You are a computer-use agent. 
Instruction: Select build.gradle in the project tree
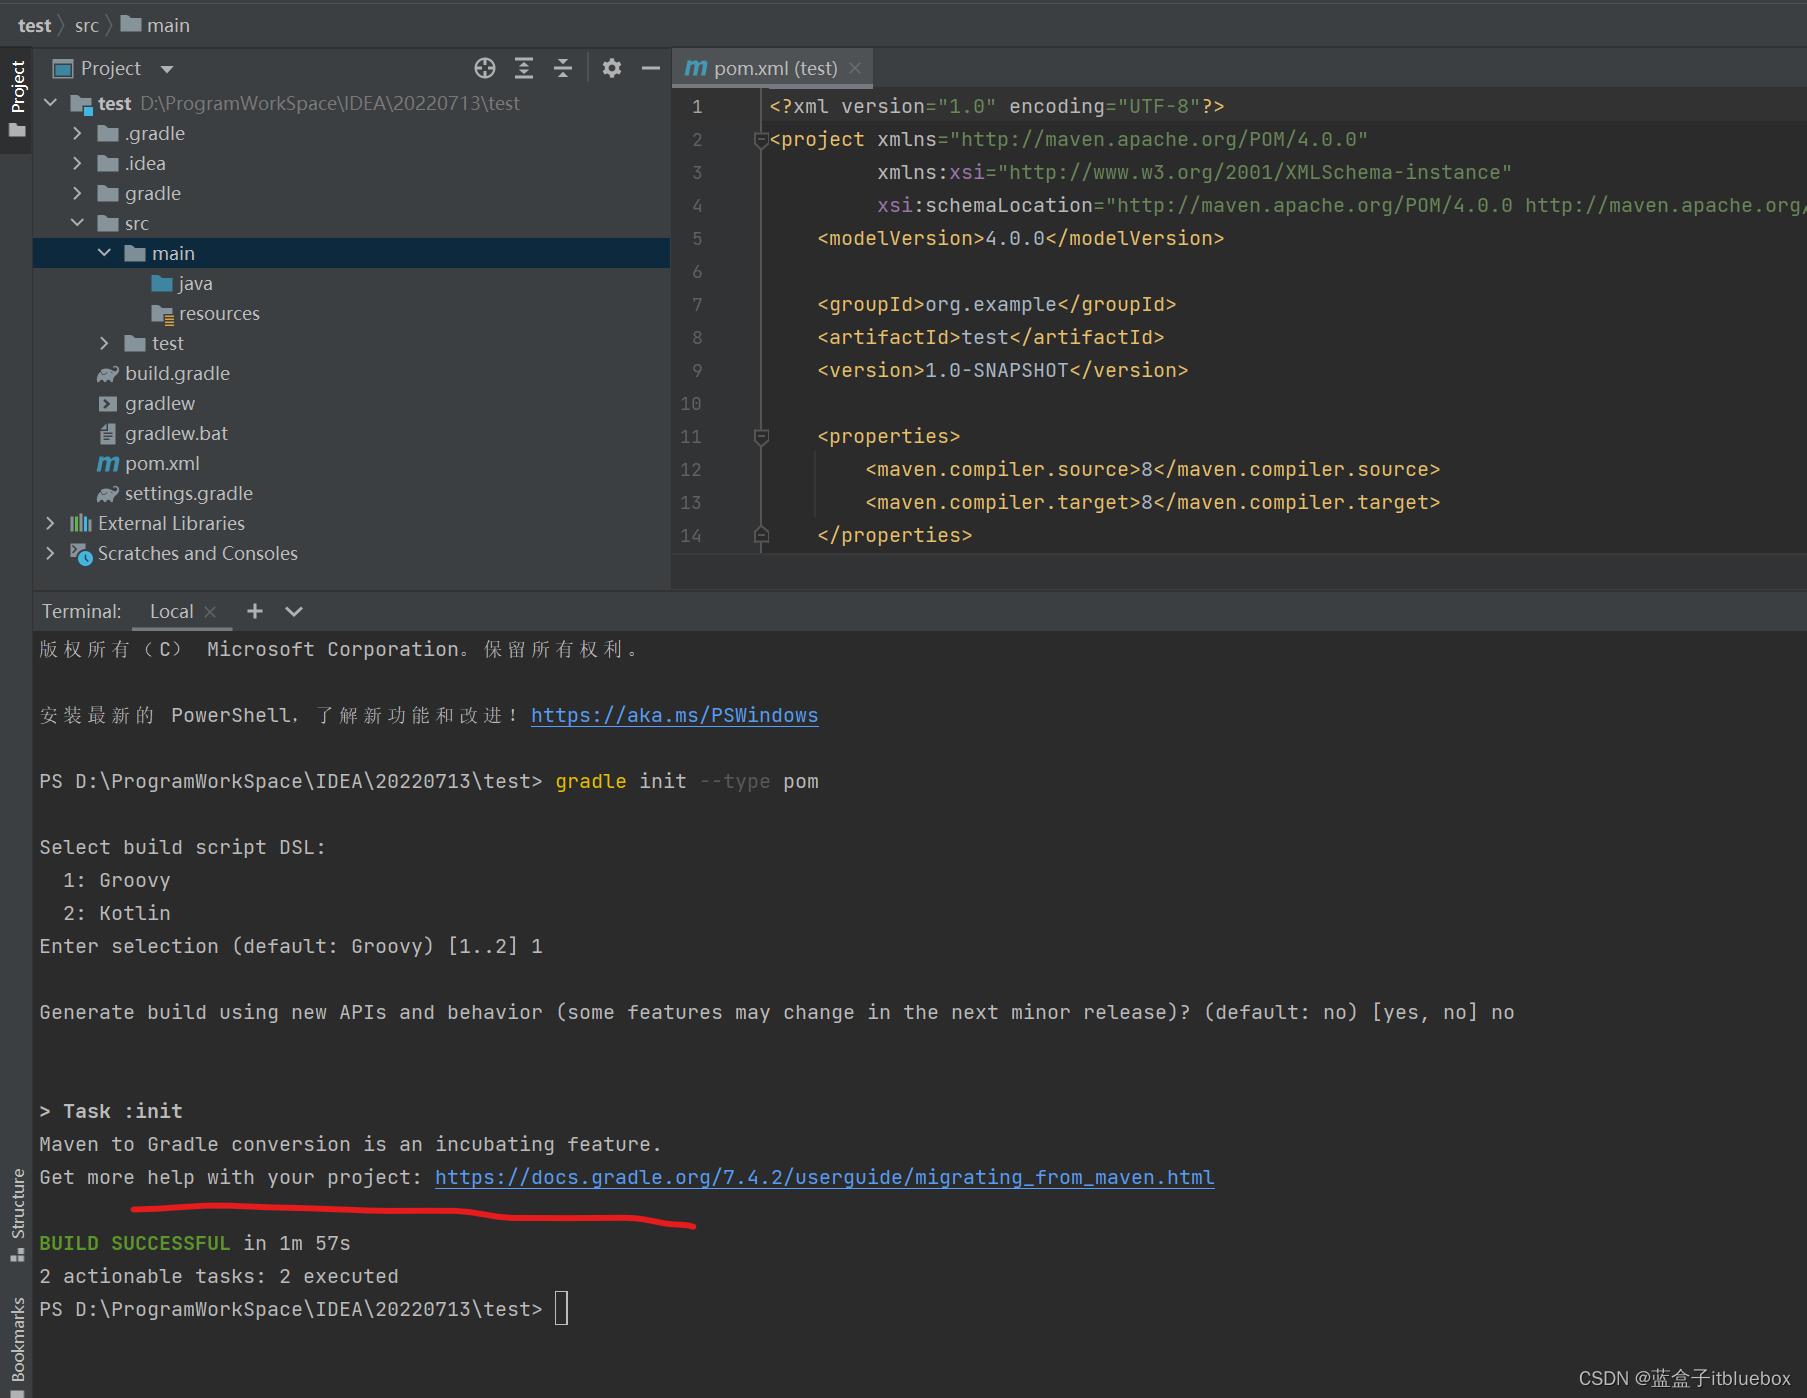coord(177,373)
